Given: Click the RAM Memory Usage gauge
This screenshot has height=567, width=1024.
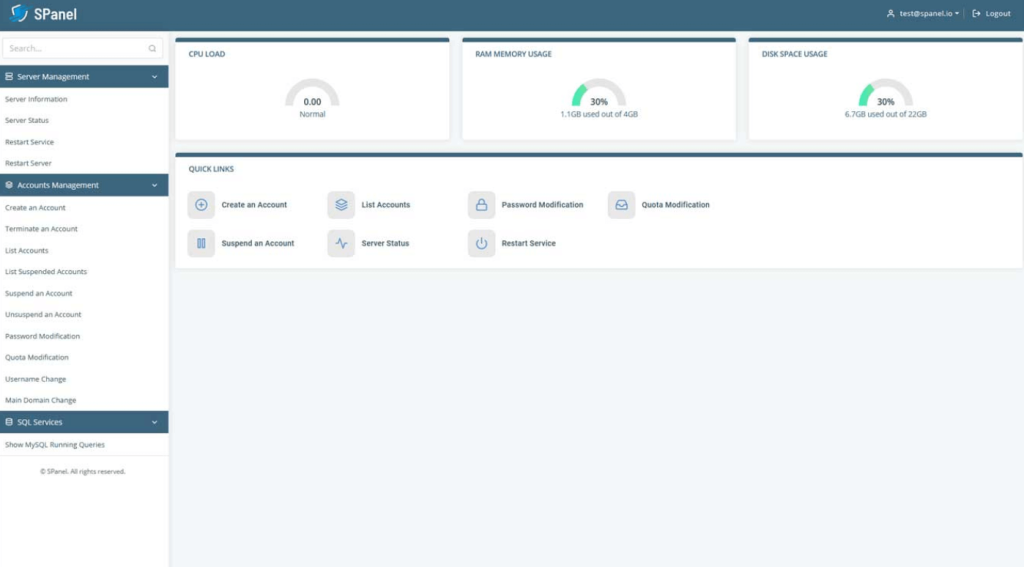Looking at the screenshot, I should click(599, 93).
